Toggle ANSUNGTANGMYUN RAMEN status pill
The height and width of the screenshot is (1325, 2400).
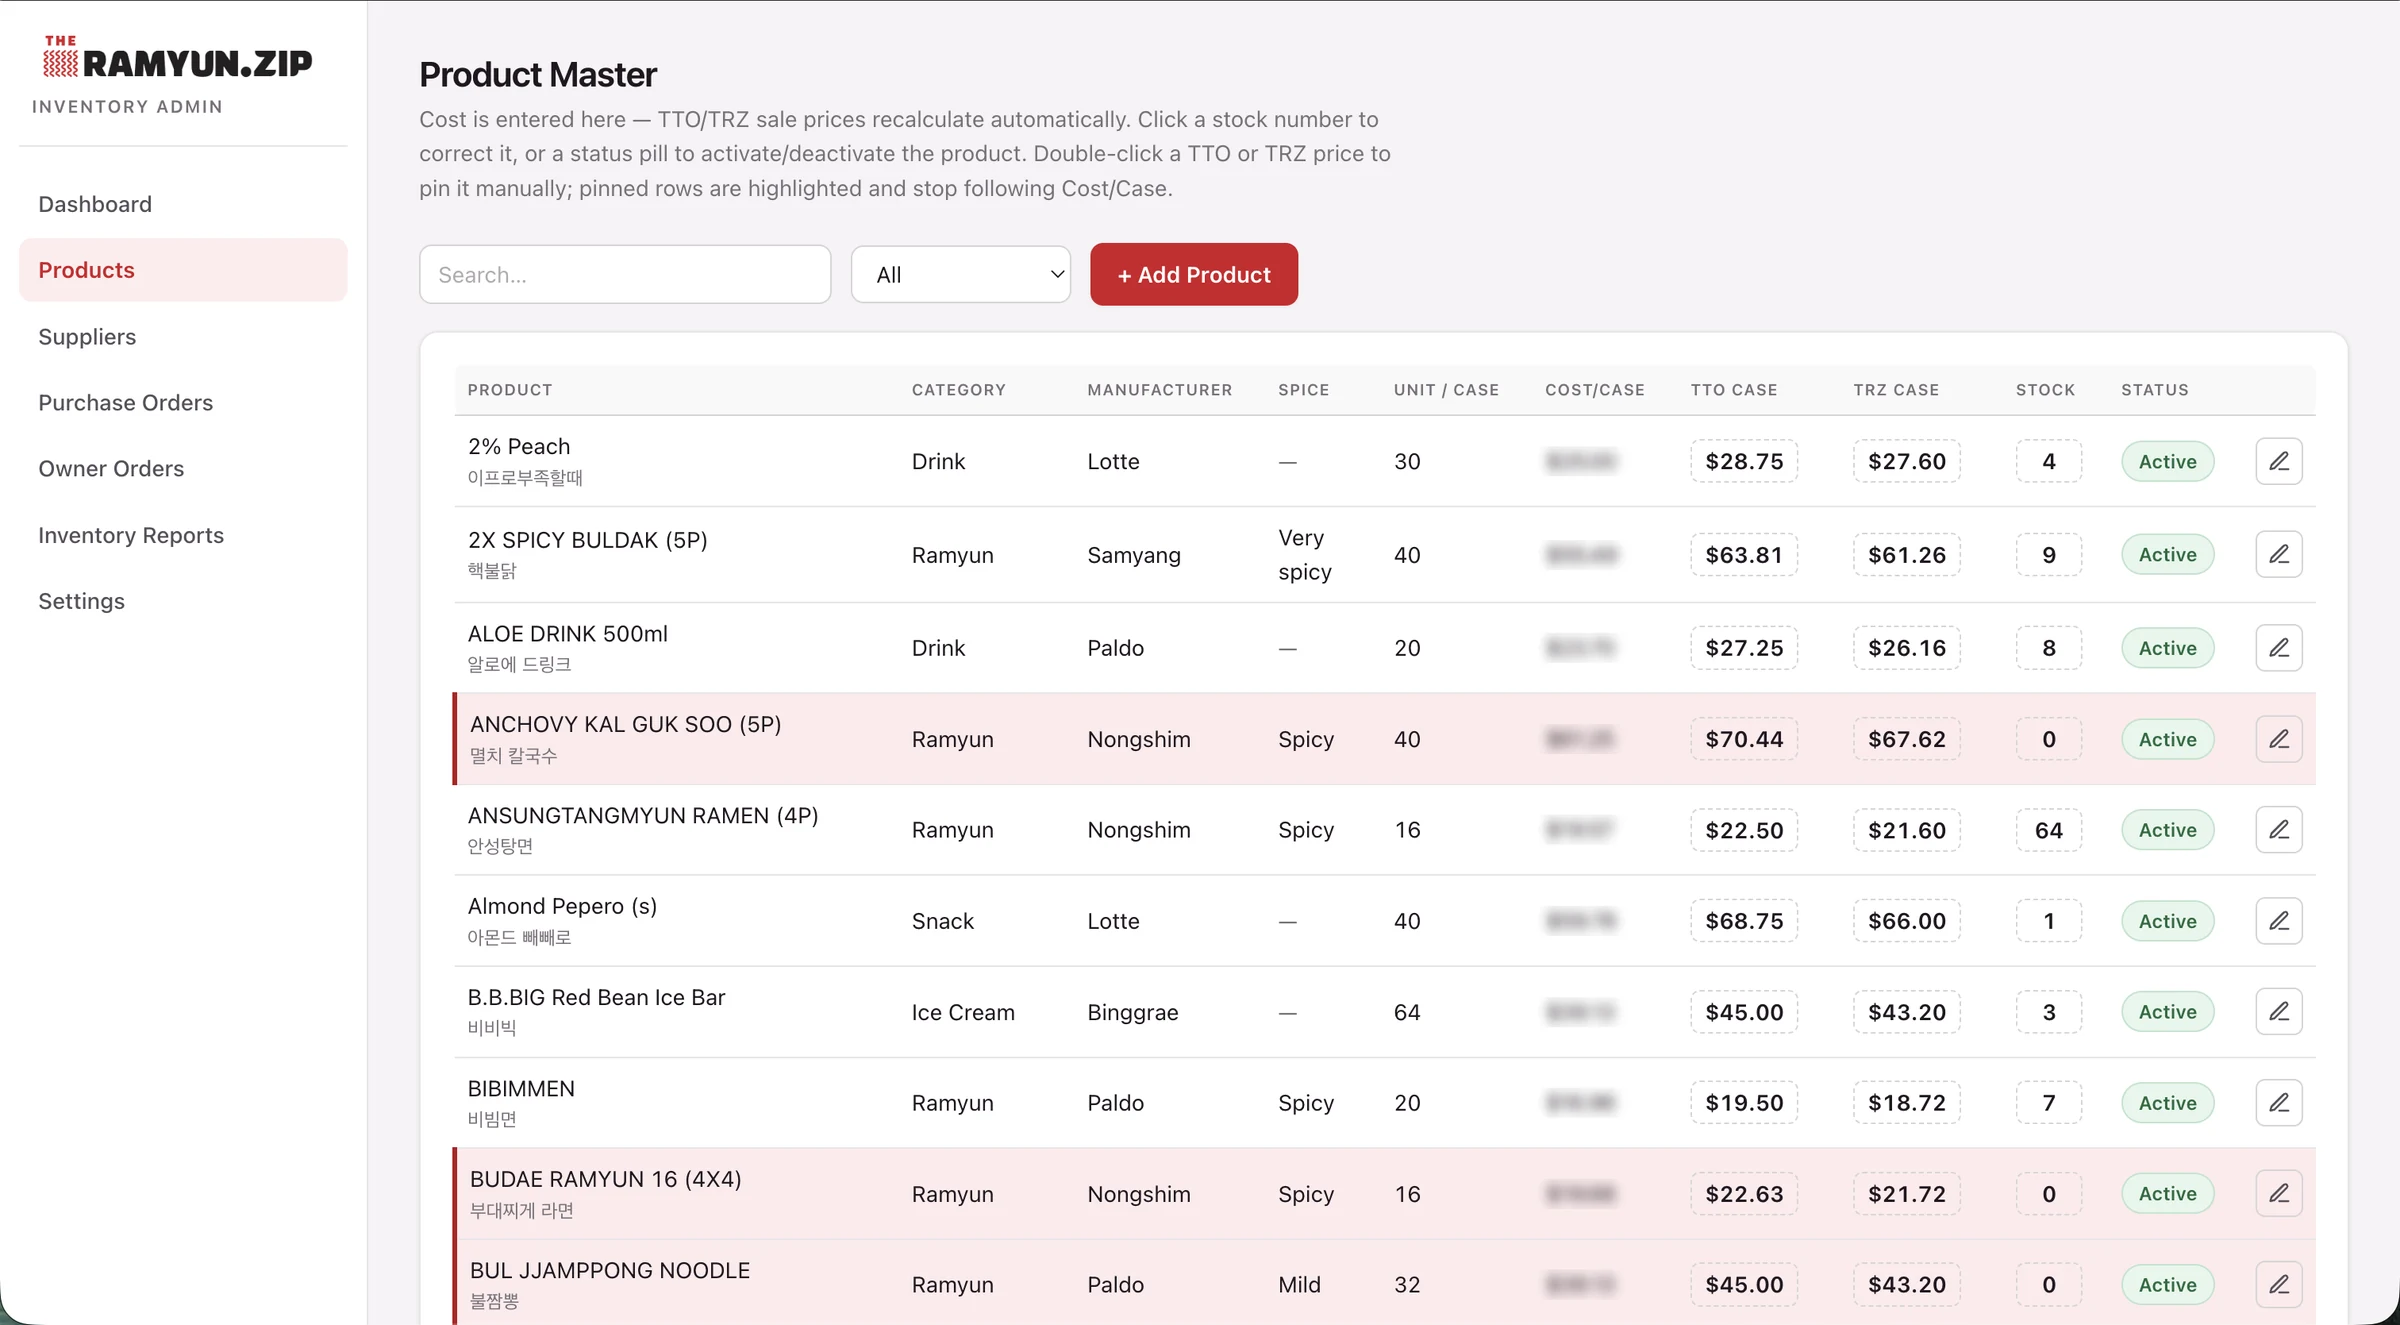(2168, 830)
